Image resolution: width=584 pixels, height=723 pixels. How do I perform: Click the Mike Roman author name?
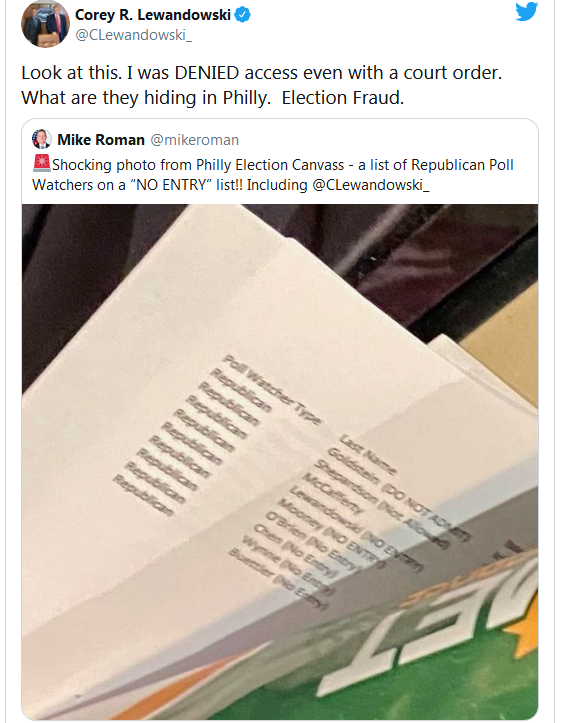click(x=100, y=139)
